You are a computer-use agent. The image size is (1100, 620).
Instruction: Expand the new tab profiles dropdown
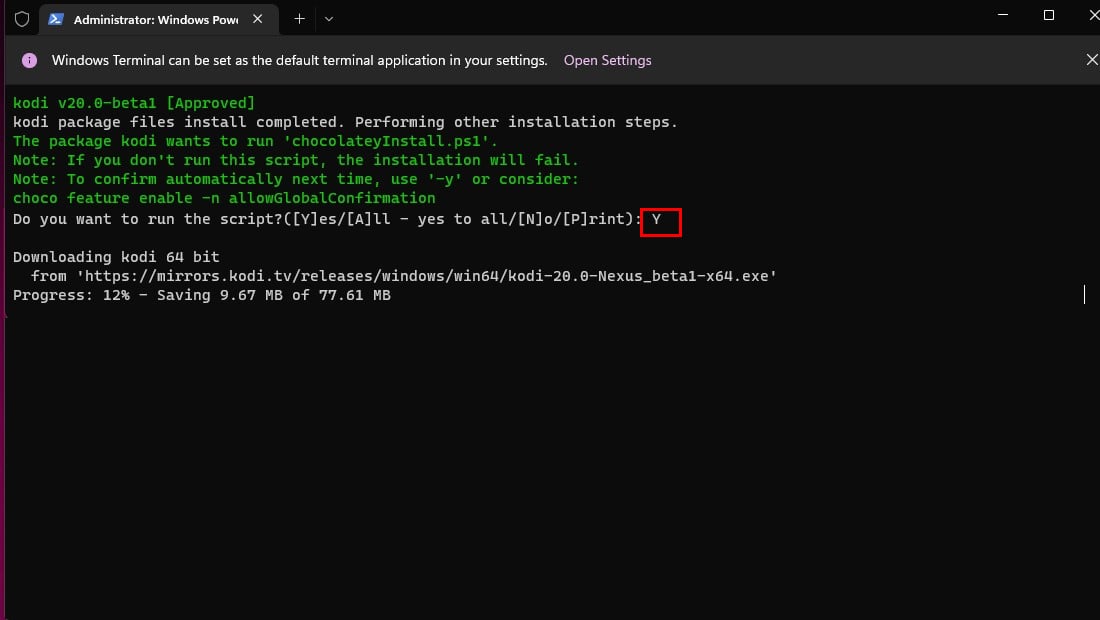(329, 18)
